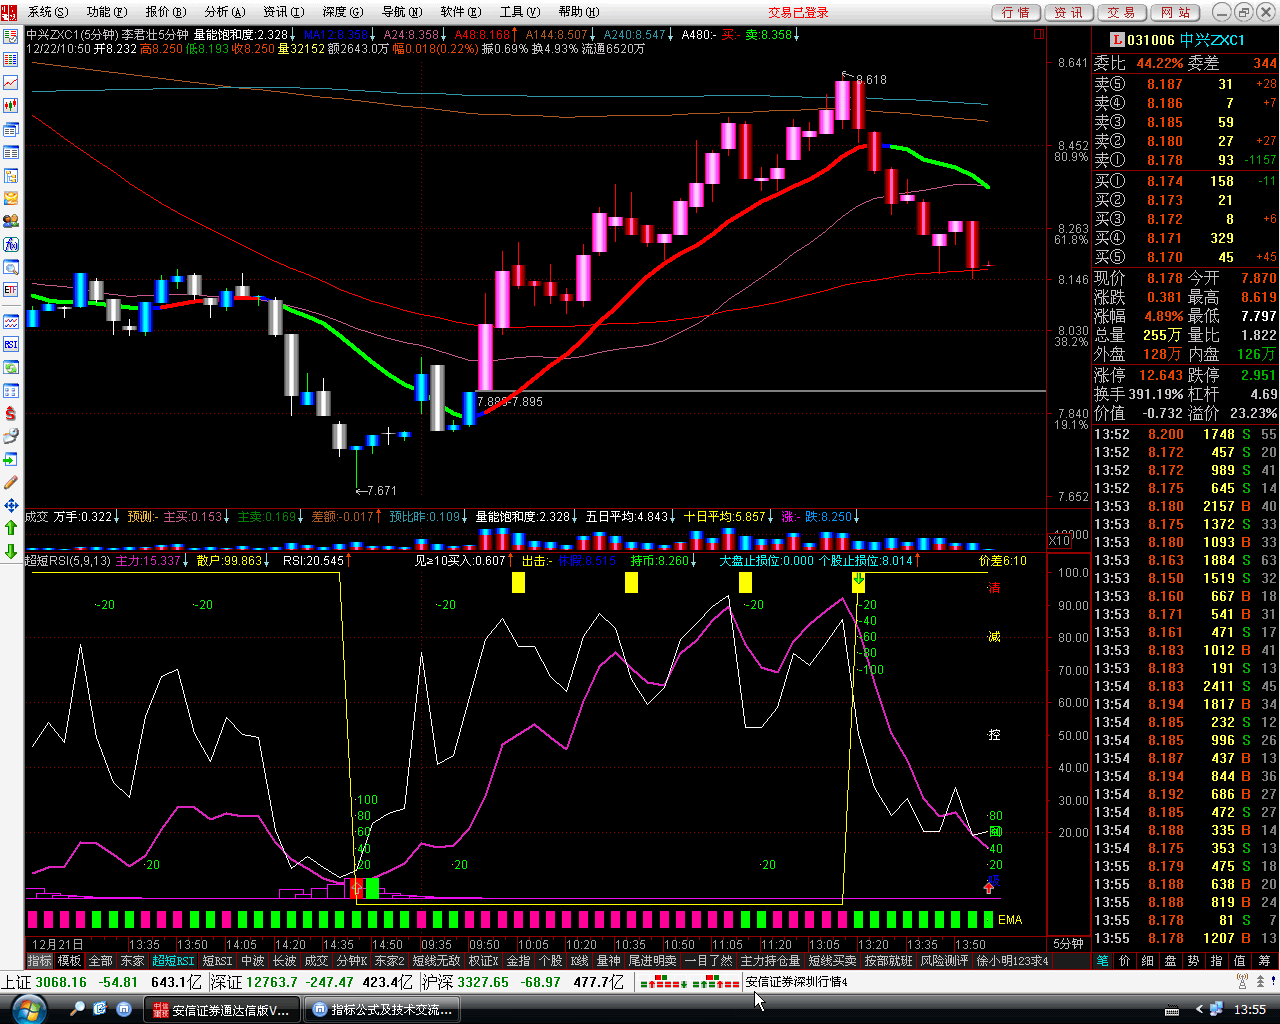This screenshot has height=1024, width=1280.
Task: Expand the 指标 indicator list tab
Action: click(x=39, y=961)
